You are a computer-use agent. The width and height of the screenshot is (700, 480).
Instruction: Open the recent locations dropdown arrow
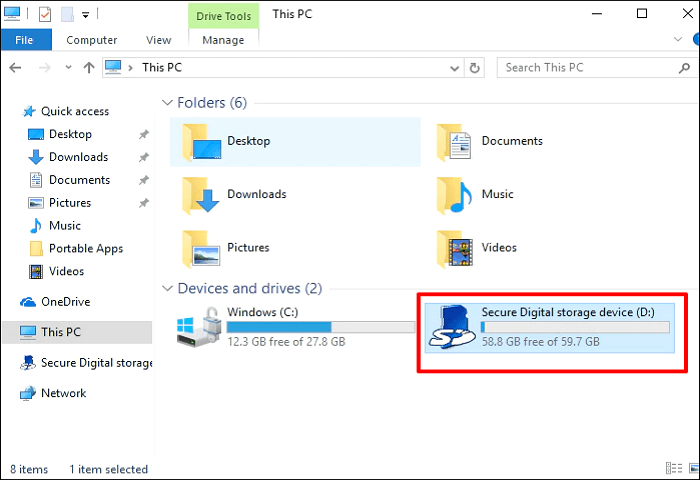point(67,68)
